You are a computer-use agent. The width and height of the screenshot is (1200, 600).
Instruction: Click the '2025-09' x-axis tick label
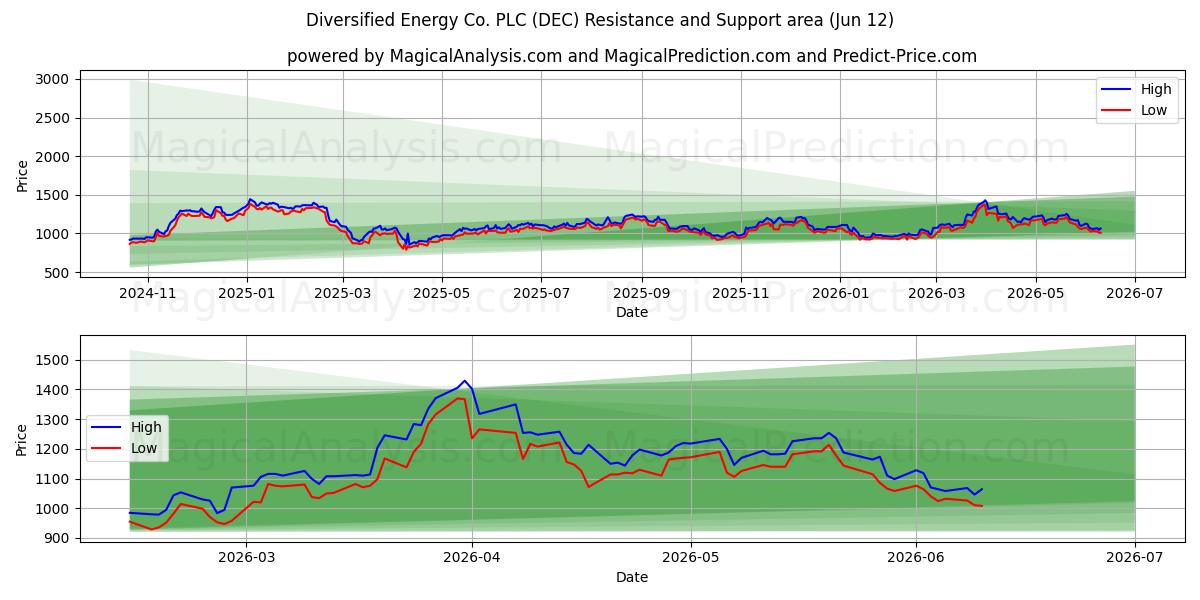641,294
